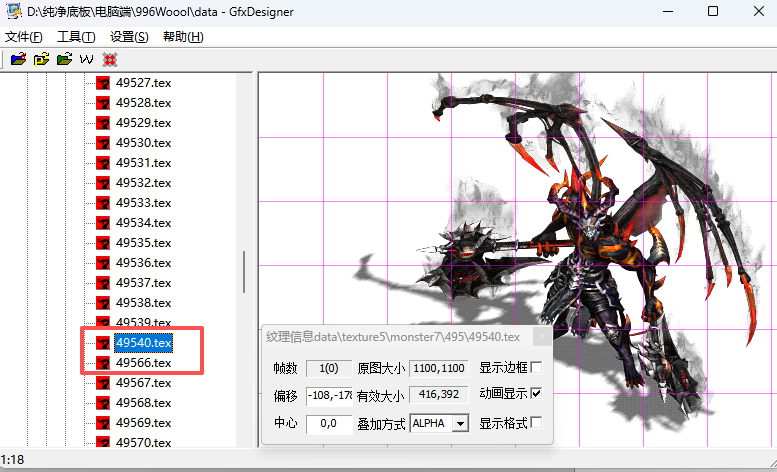Click the red grid pattern toolbar icon
This screenshot has width=777, height=472.
click(x=110, y=60)
